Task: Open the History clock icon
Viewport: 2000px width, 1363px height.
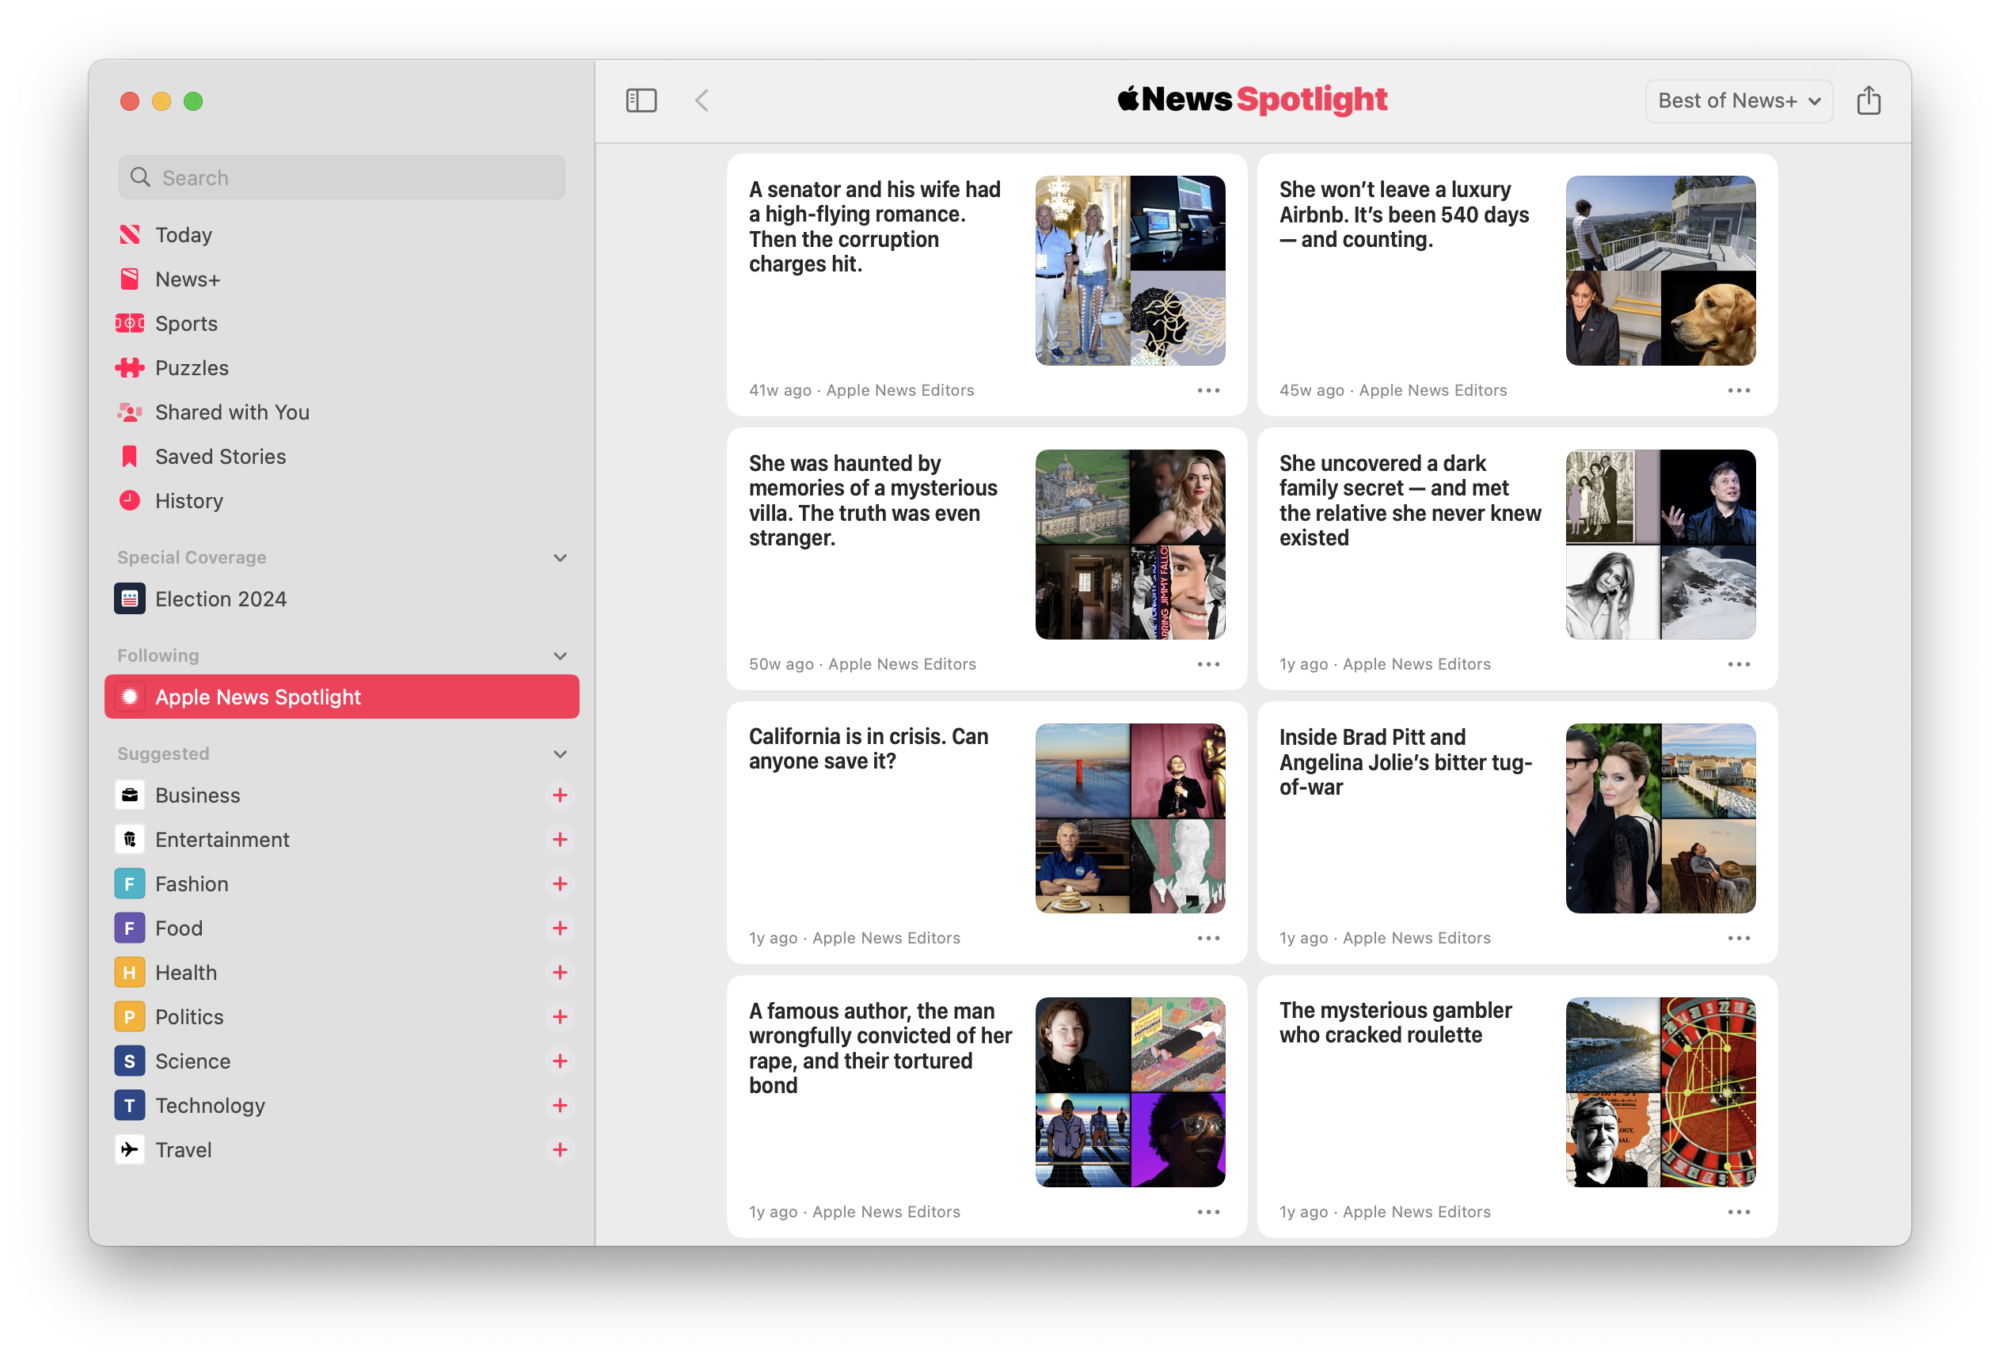Action: pyautogui.click(x=130, y=501)
